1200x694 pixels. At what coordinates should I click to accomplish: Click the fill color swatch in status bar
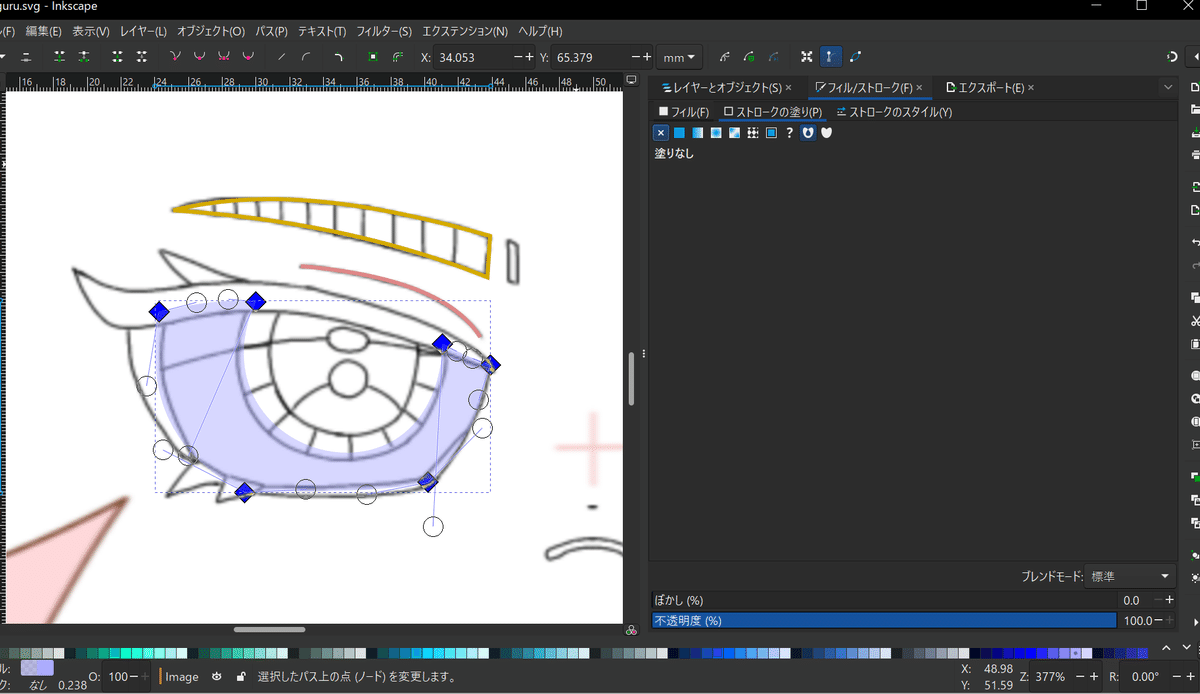click(x=37, y=667)
